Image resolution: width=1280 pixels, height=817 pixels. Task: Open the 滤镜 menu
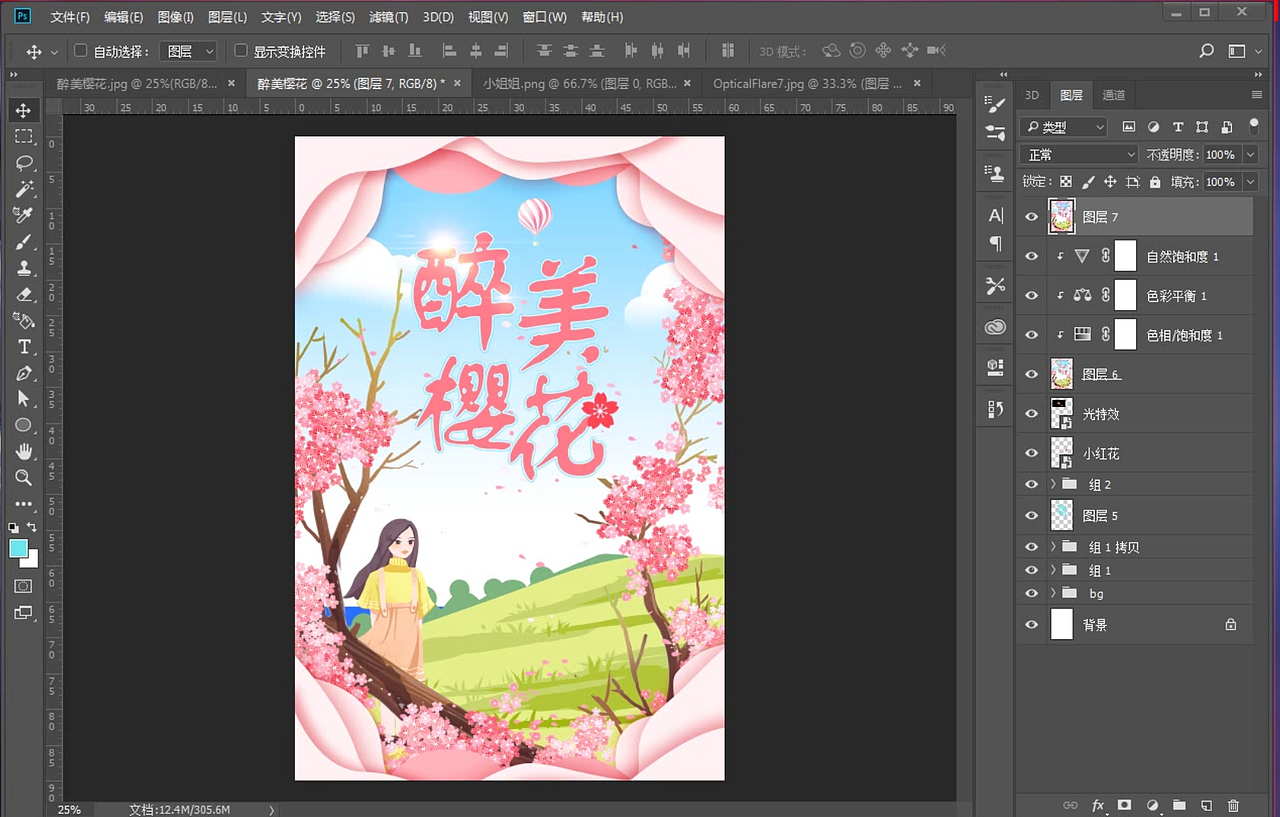[389, 17]
